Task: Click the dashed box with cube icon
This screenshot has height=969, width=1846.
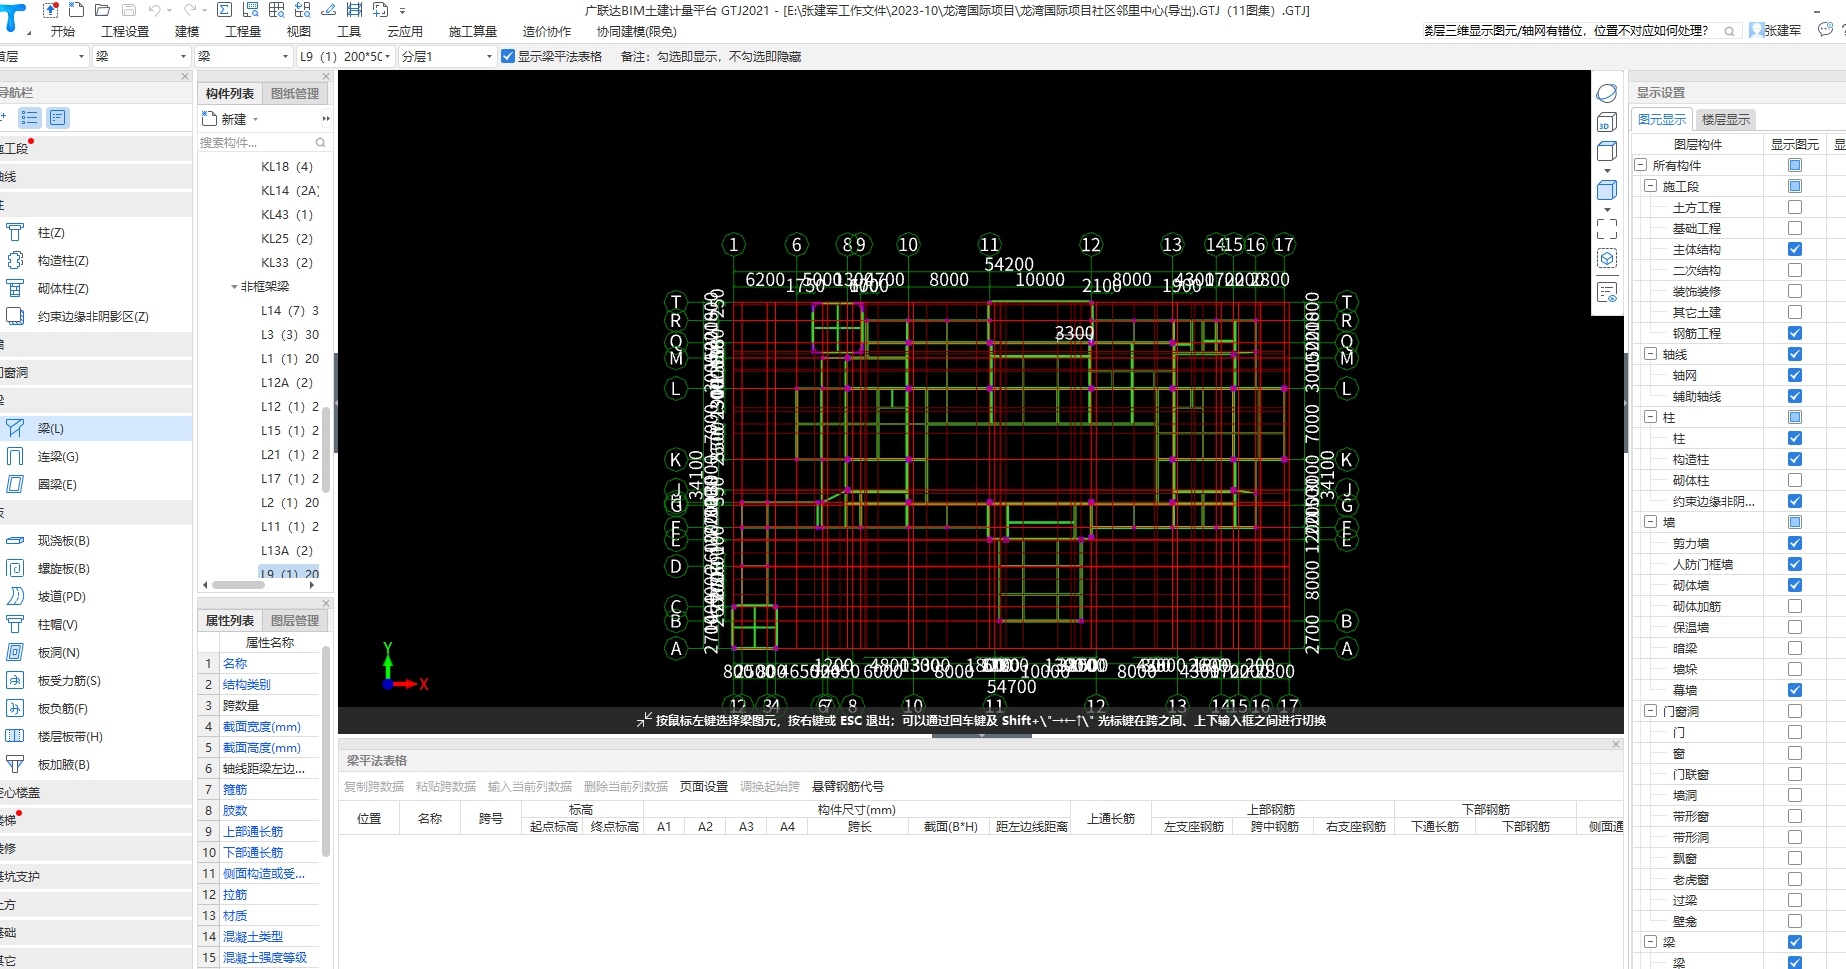Action: pos(1607,258)
